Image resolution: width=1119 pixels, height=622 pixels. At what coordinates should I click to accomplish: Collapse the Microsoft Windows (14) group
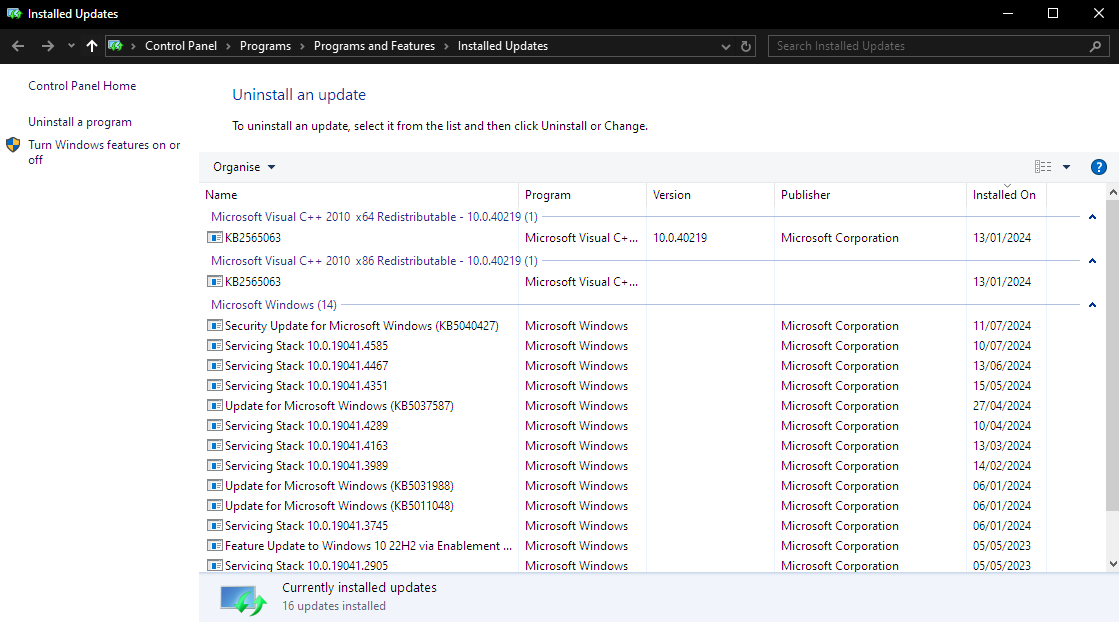click(1092, 305)
